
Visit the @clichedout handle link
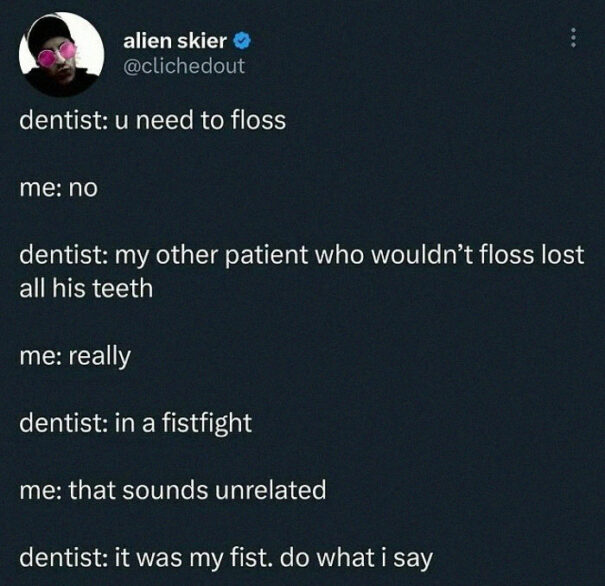click(x=184, y=66)
